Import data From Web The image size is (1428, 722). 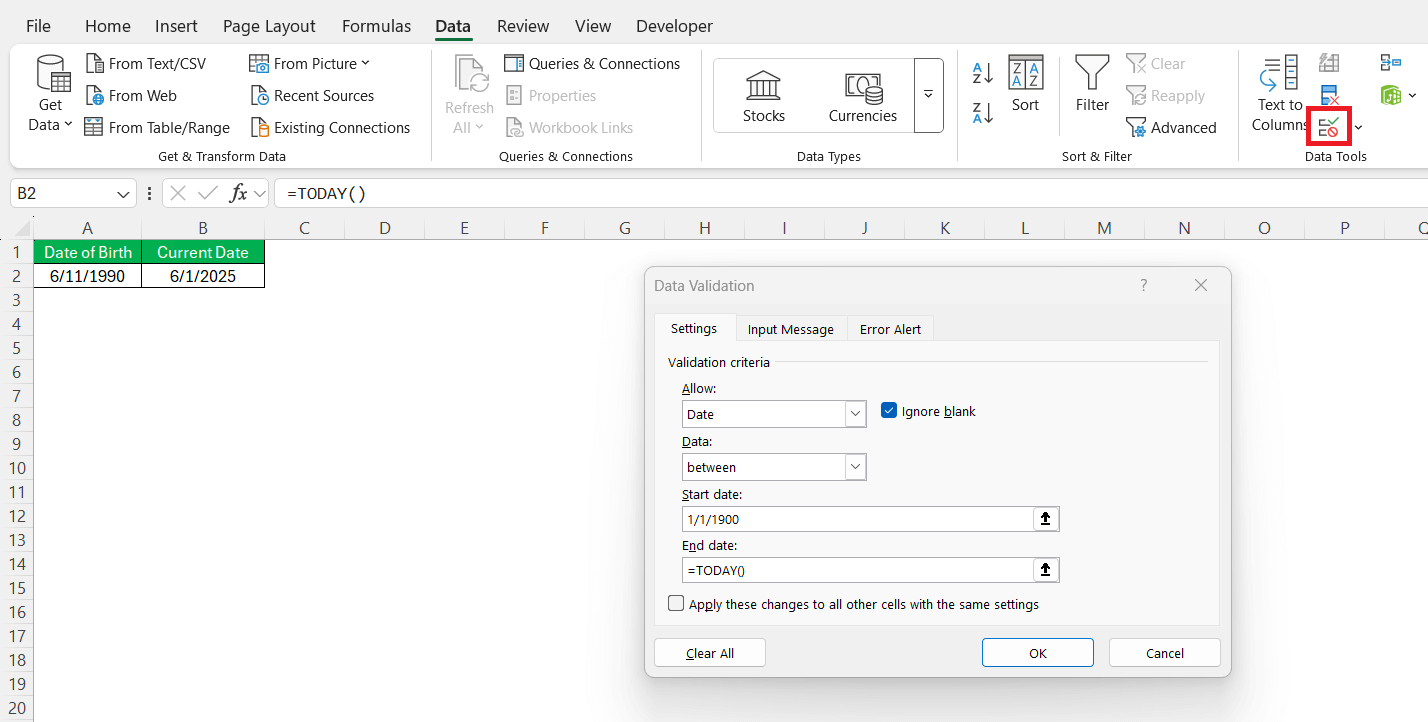(131, 96)
